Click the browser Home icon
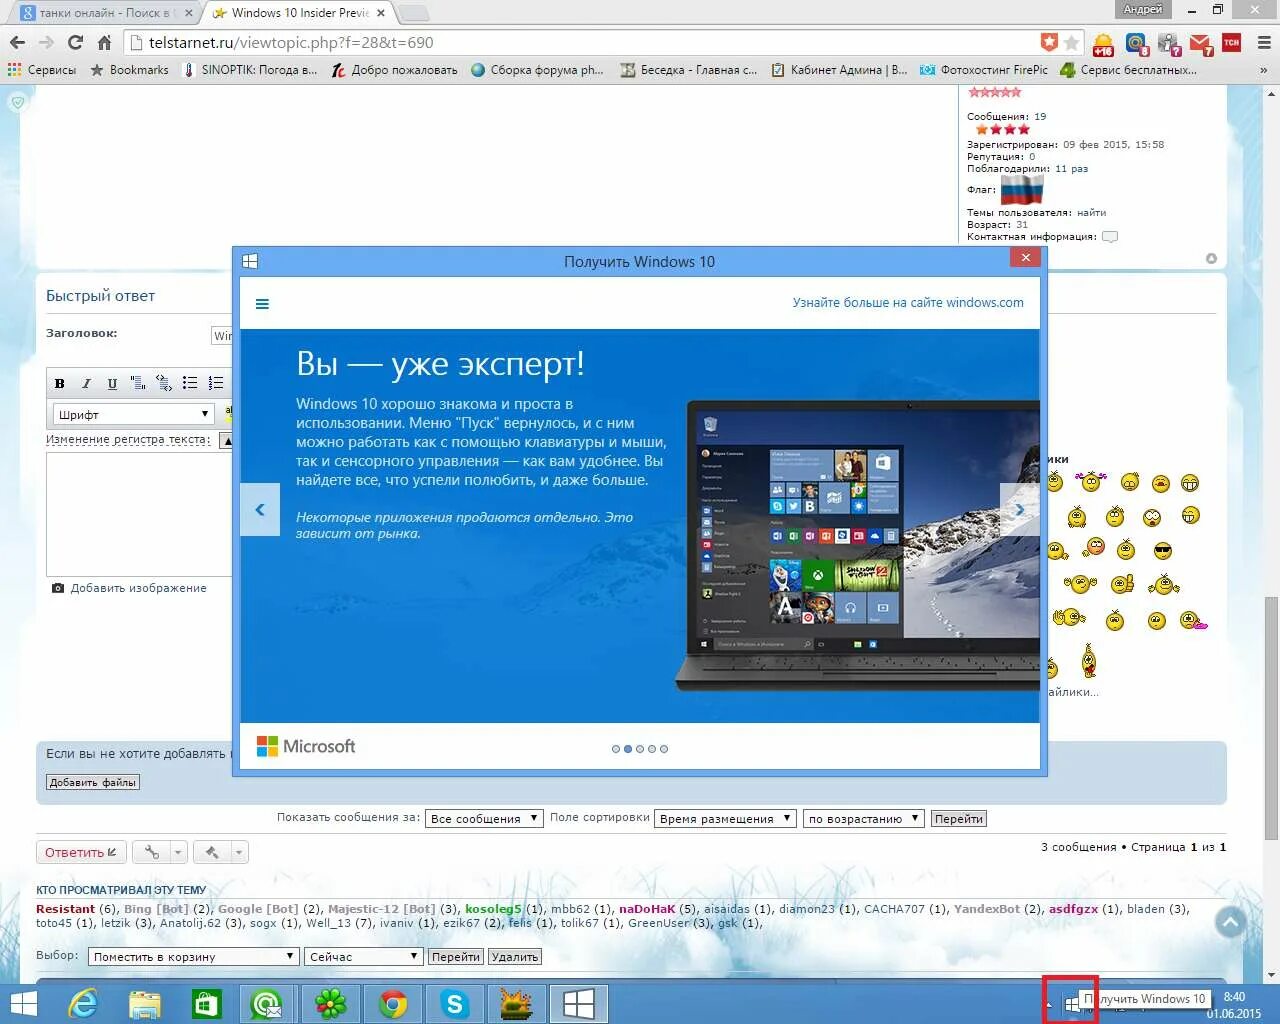Image resolution: width=1280 pixels, height=1024 pixels. coord(104,42)
